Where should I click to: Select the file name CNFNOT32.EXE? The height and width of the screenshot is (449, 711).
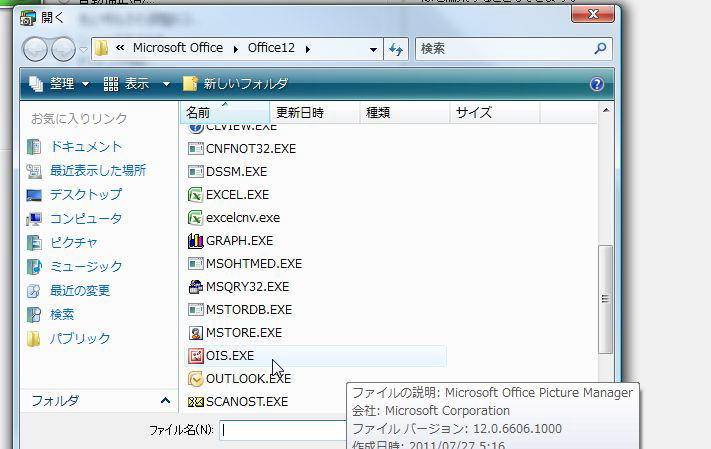(251, 149)
